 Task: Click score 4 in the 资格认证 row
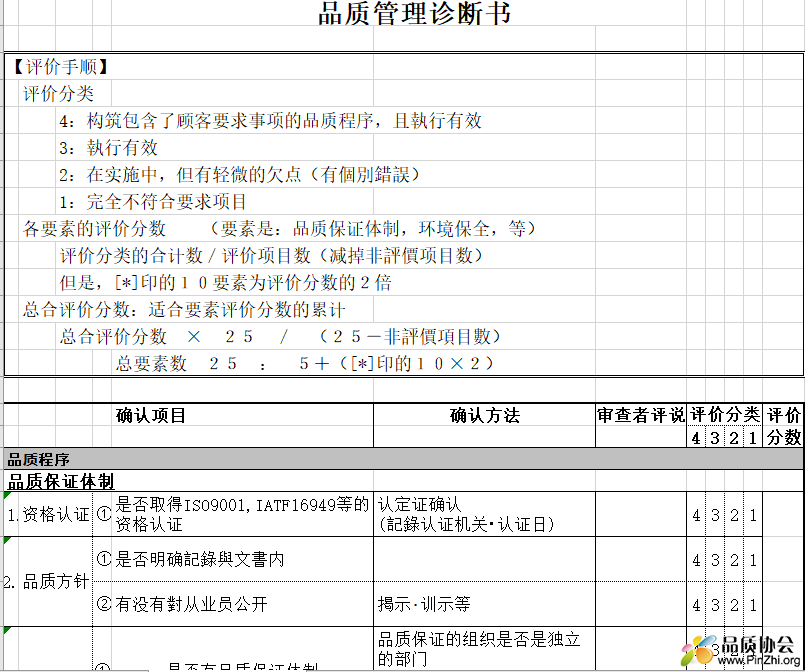click(696, 515)
